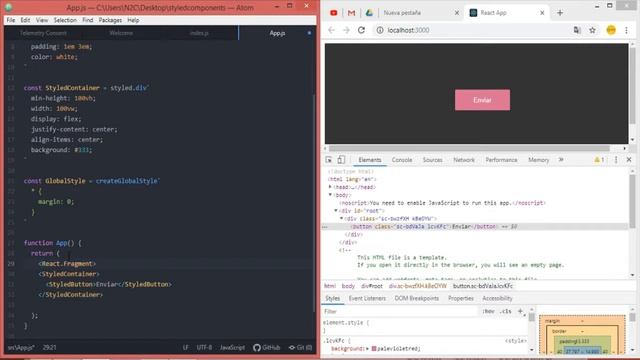Switch to the Telemetry Consent tab in Atom
This screenshot has width=640, height=360.
[x=43, y=33]
